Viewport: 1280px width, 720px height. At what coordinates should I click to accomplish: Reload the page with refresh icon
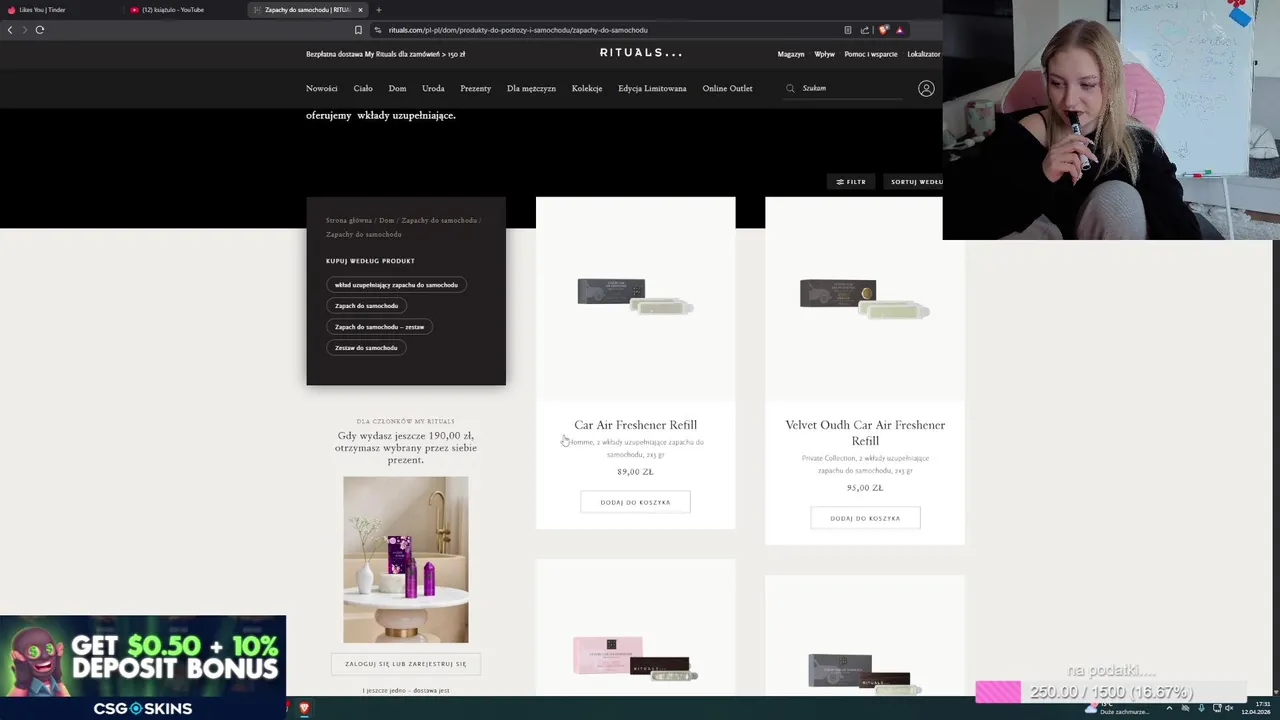click(x=40, y=30)
